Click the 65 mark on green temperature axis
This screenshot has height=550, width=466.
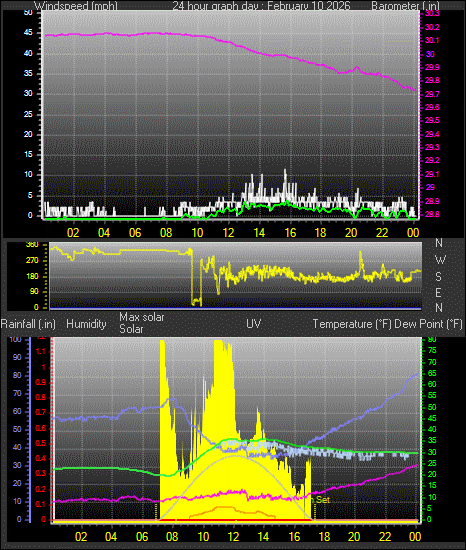[x=432, y=373]
